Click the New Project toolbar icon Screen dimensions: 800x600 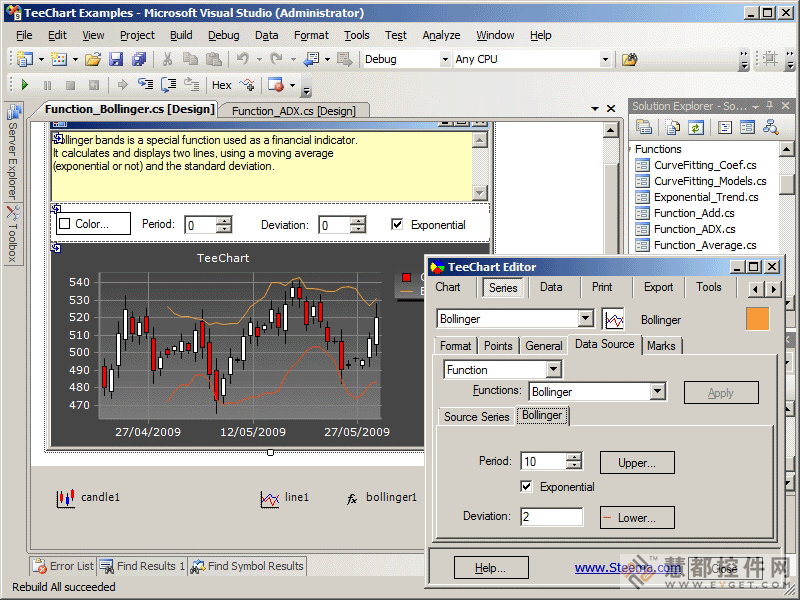tap(24, 59)
